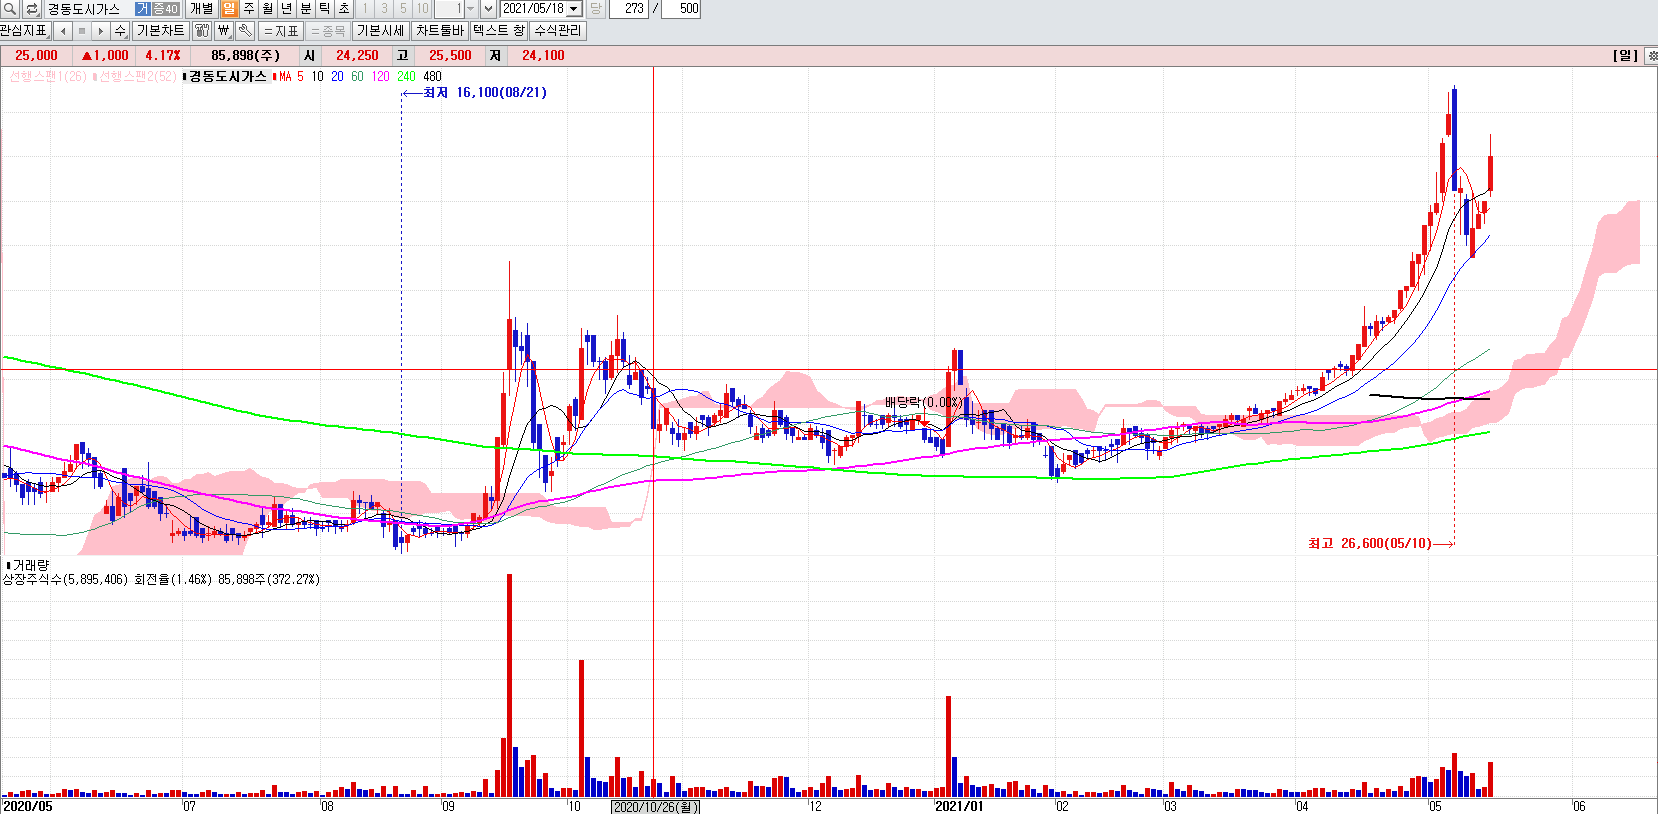Viewport: 1658px width, 814px height.
Task: Click the chart gear settings icon at right
Action: [x=1652, y=56]
